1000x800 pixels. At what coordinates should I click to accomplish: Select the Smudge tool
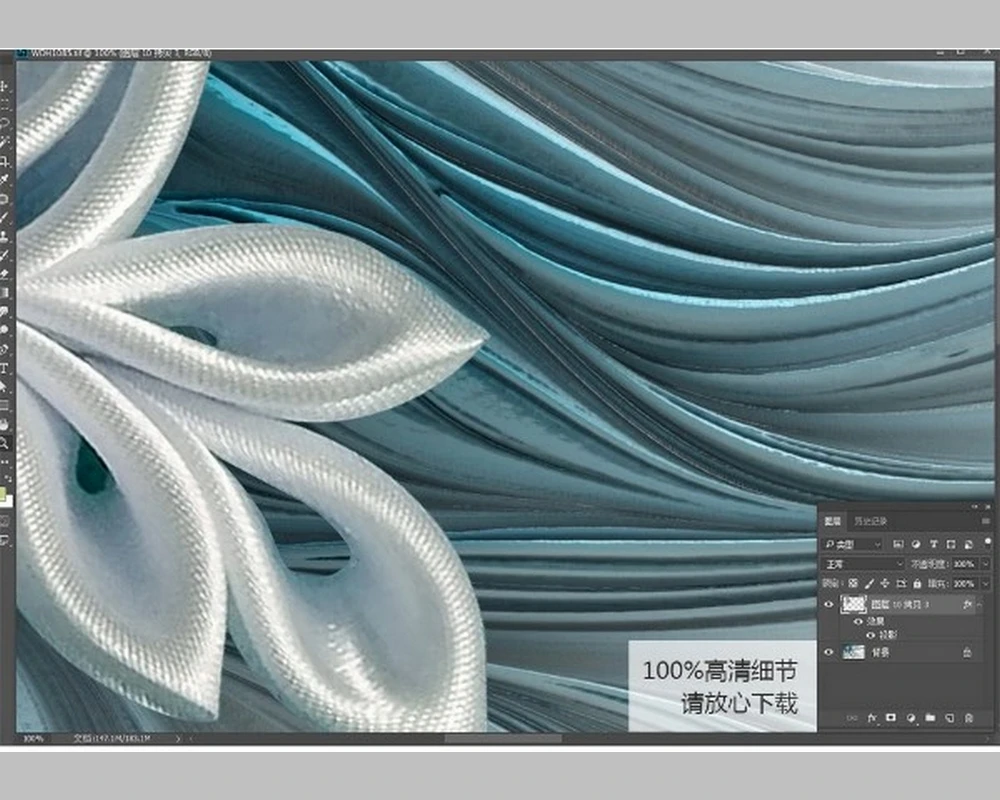(x=5, y=311)
